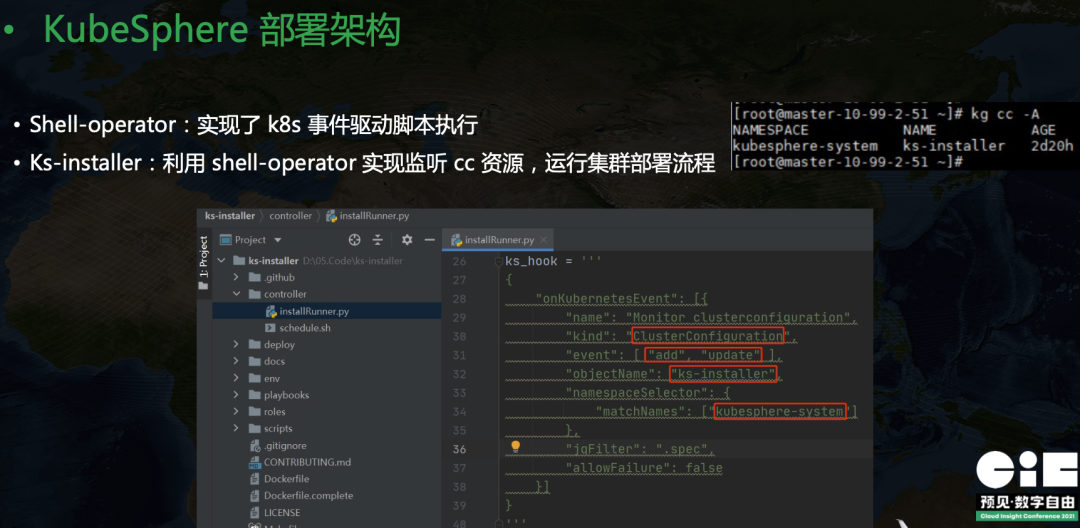Select Dockerfile.complete in the tree
This screenshot has width=1080, height=528.
[309, 496]
